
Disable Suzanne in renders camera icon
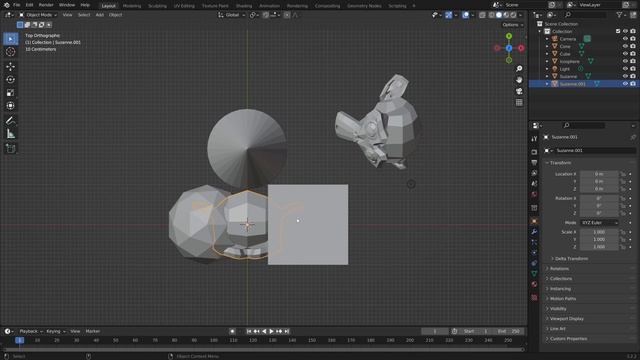633,76
